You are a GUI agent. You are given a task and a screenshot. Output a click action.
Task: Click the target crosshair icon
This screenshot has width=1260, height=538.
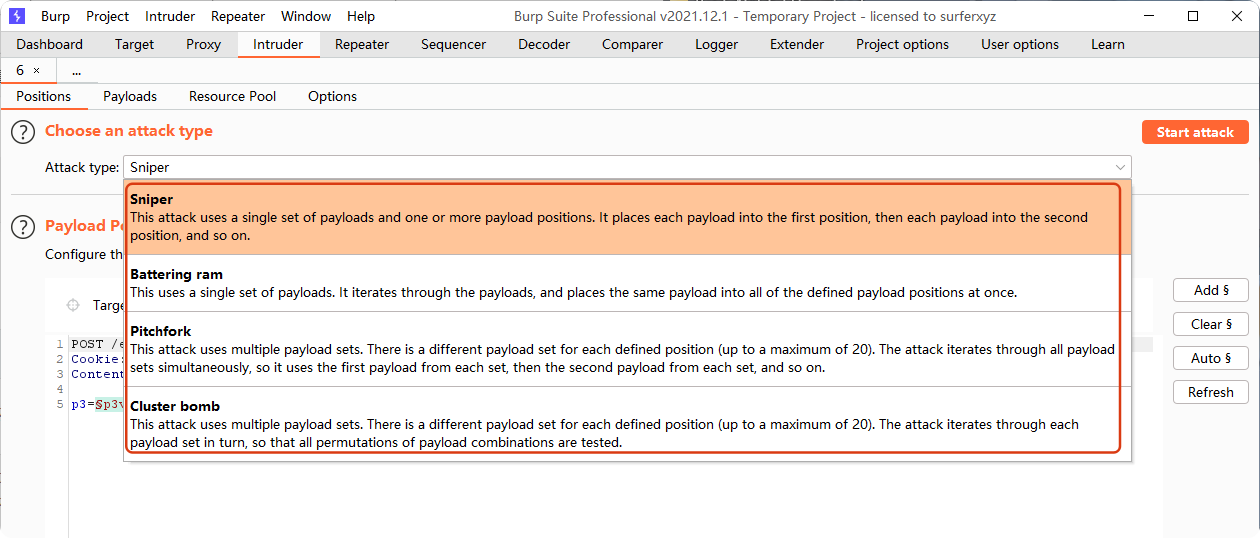click(73, 305)
